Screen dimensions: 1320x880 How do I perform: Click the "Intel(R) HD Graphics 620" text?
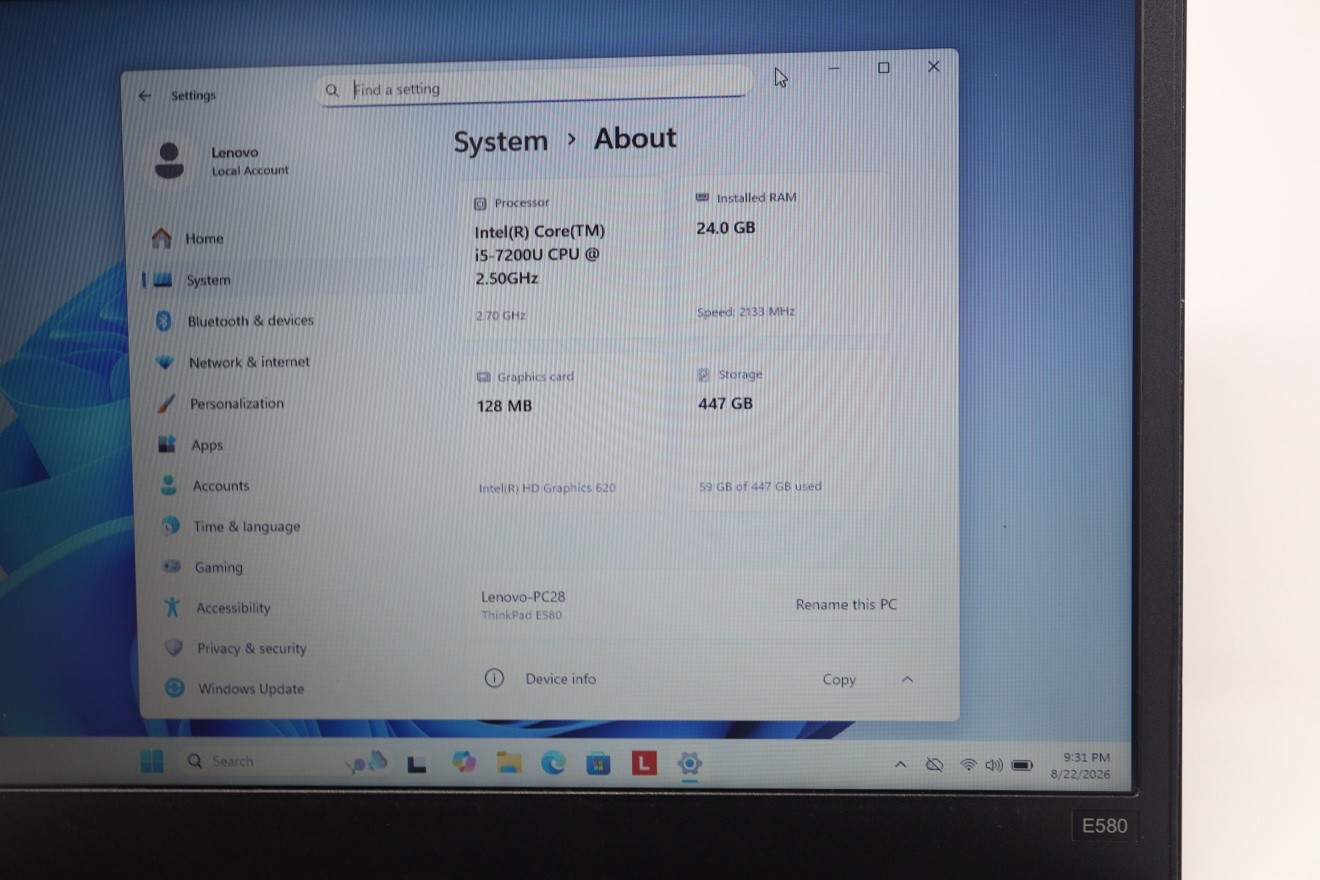(547, 488)
